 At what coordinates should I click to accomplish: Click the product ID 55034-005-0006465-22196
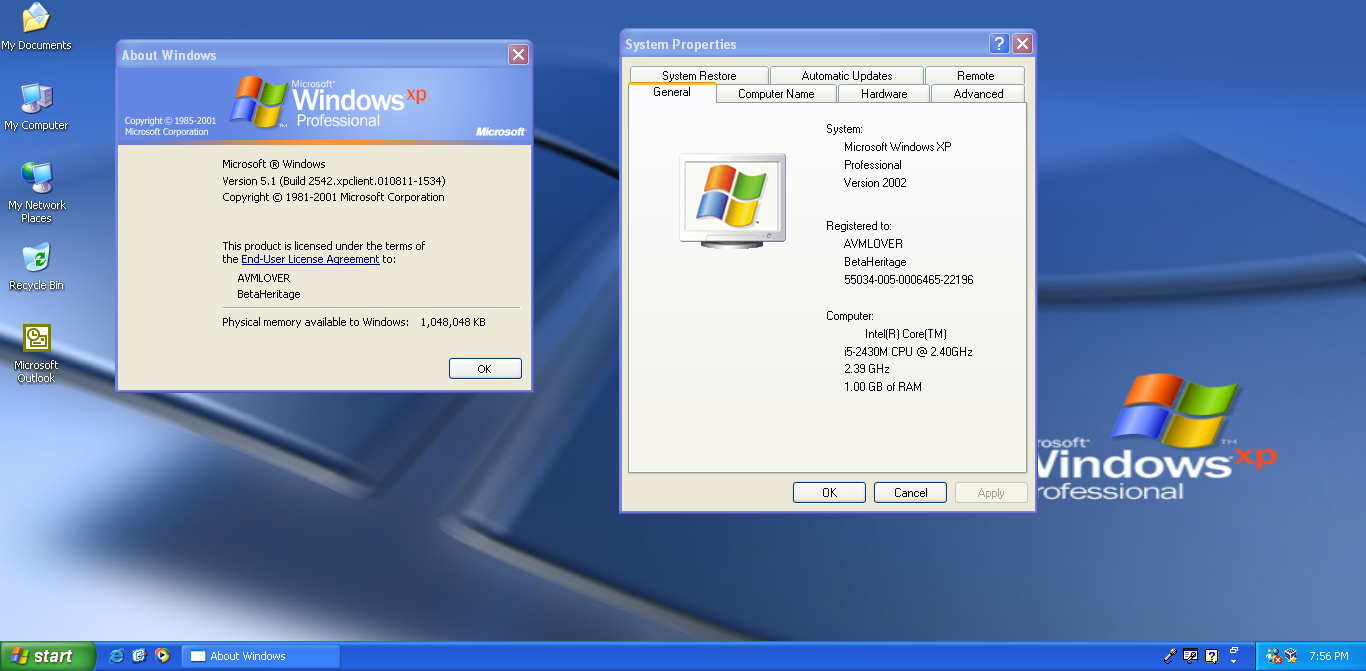[909, 280]
